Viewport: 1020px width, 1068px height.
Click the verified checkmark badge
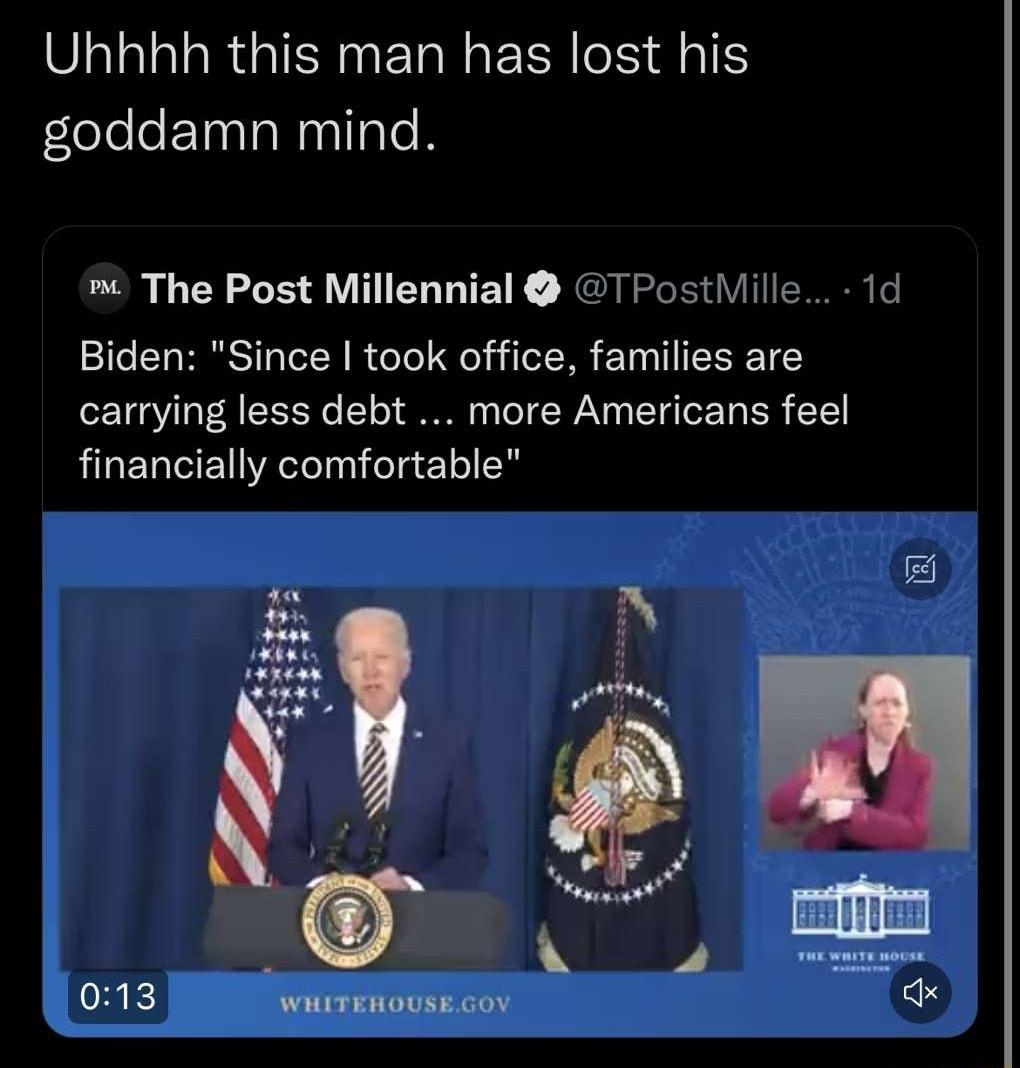click(542, 288)
